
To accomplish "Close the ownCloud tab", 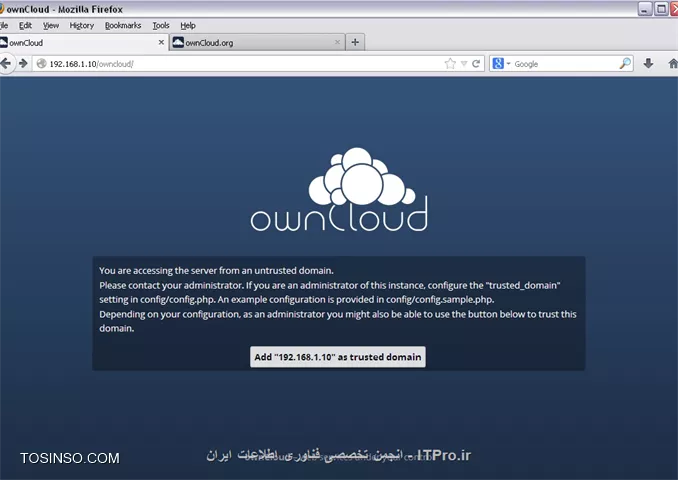I will pyautogui.click(x=161, y=42).
